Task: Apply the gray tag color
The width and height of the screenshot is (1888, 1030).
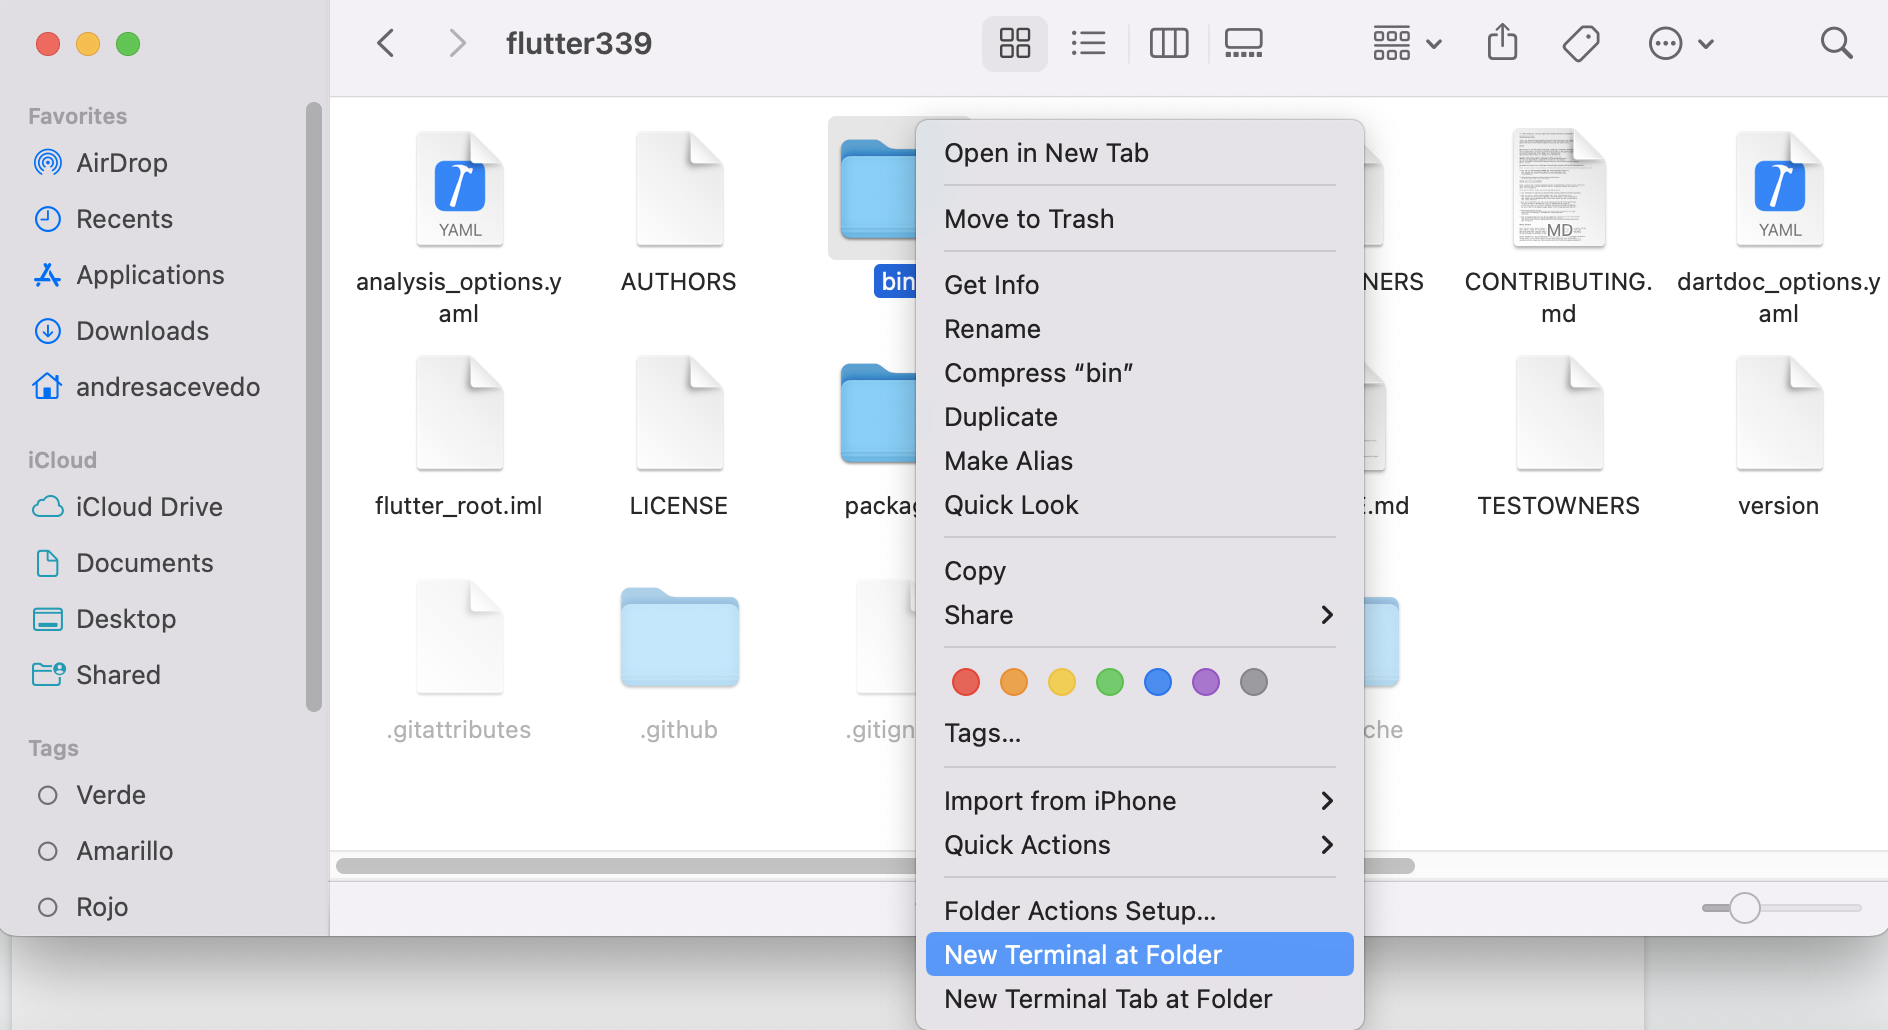Action: point(1254,682)
